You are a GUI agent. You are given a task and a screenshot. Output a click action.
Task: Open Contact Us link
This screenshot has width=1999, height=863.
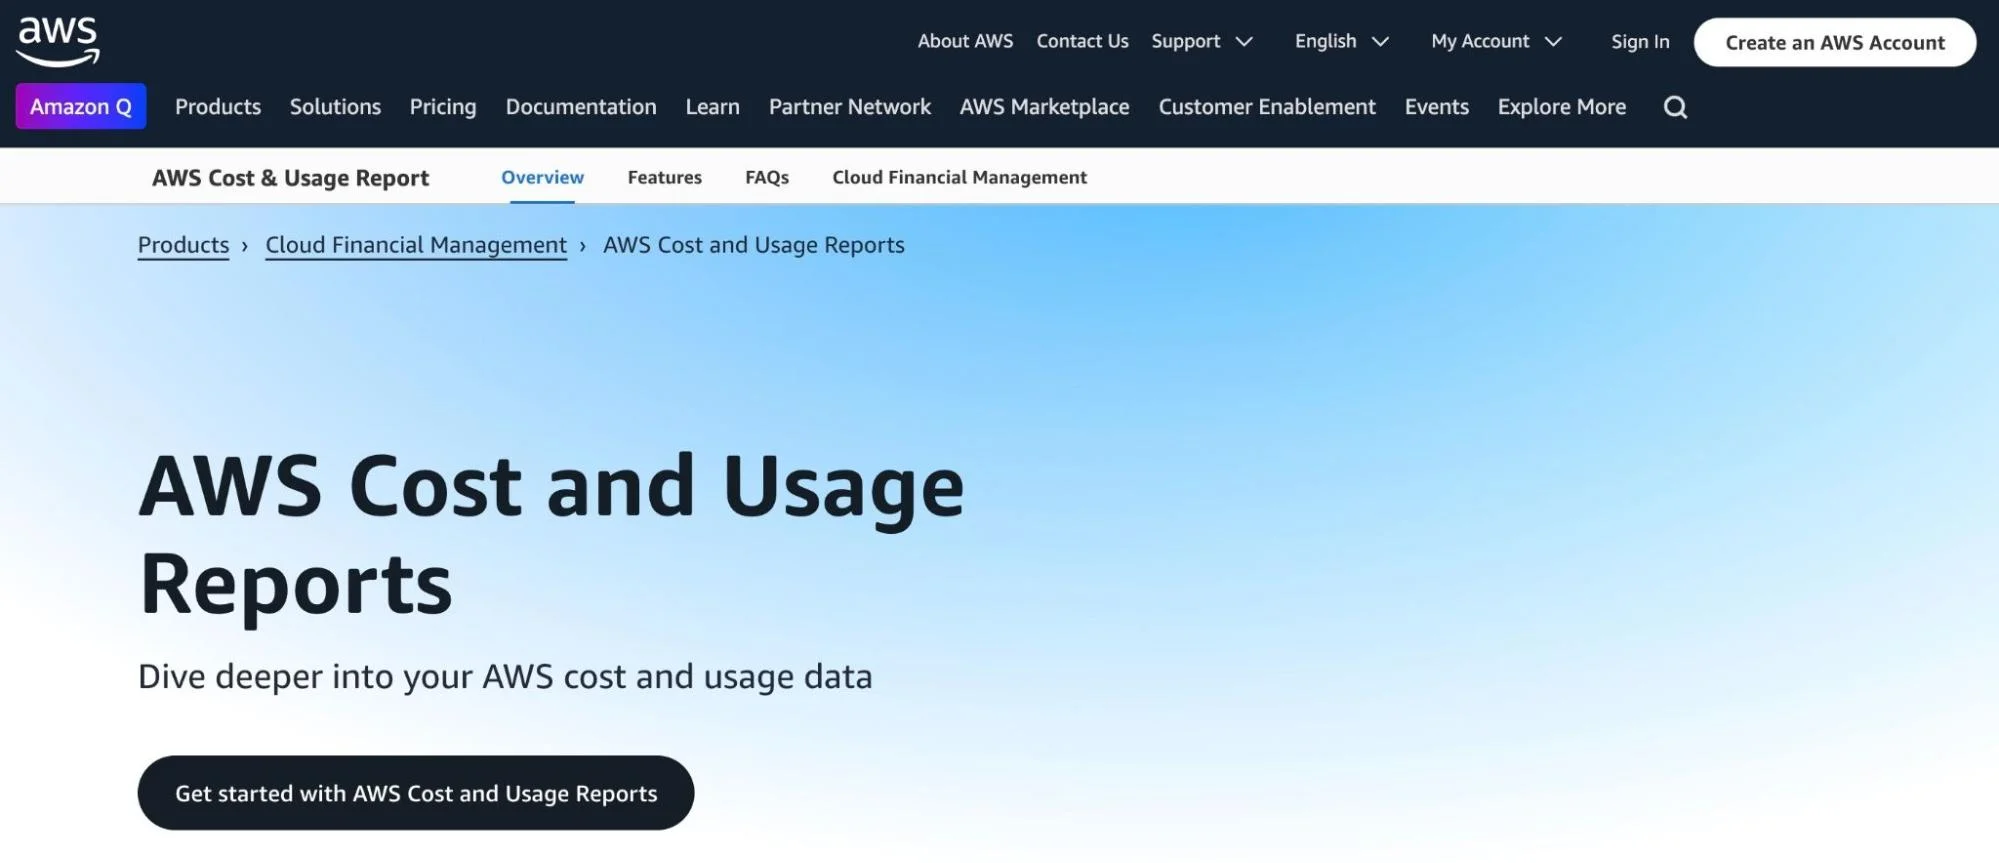click(1082, 41)
